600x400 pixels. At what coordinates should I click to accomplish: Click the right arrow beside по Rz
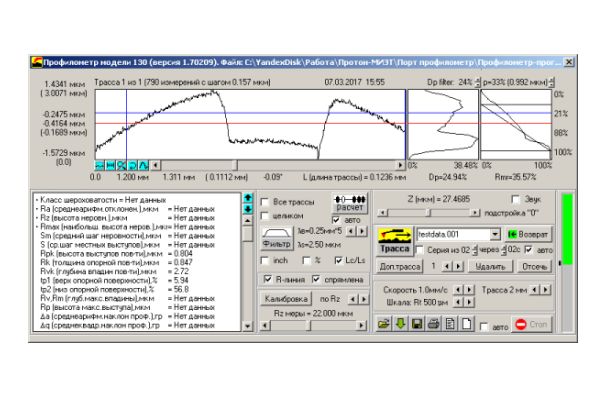click(x=364, y=299)
